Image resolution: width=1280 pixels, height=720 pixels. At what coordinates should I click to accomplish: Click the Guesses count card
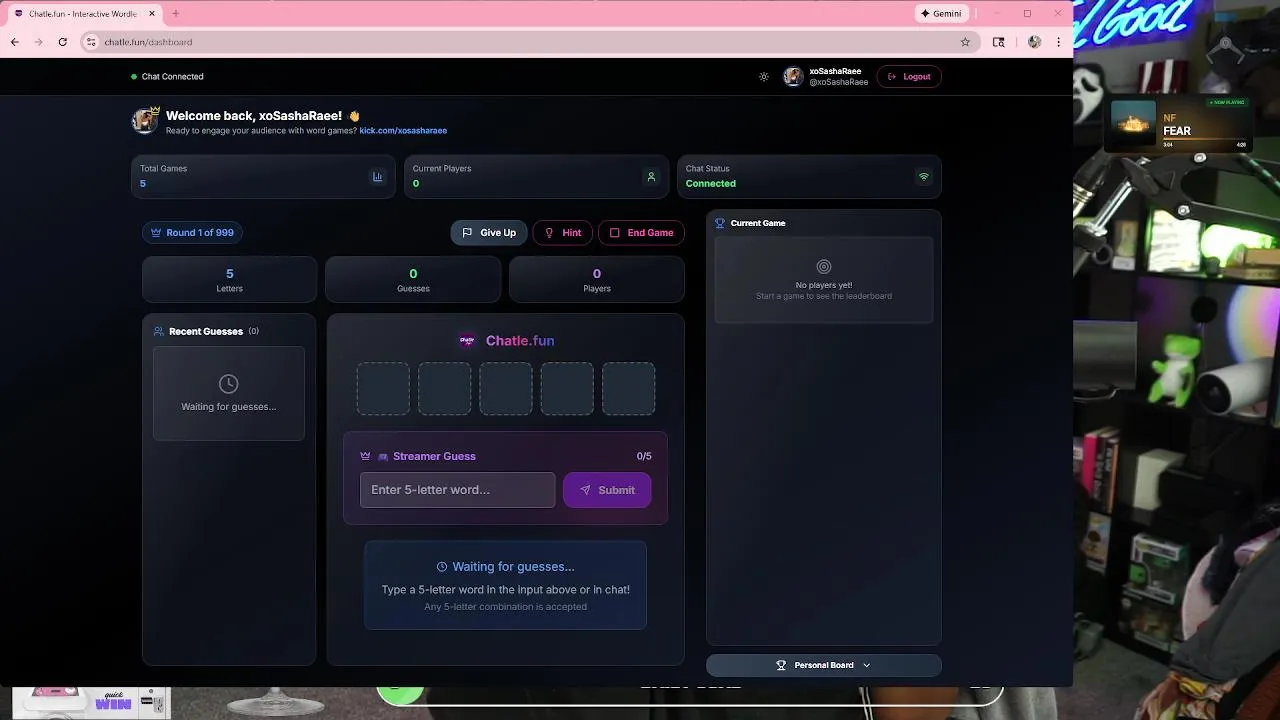coord(413,280)
